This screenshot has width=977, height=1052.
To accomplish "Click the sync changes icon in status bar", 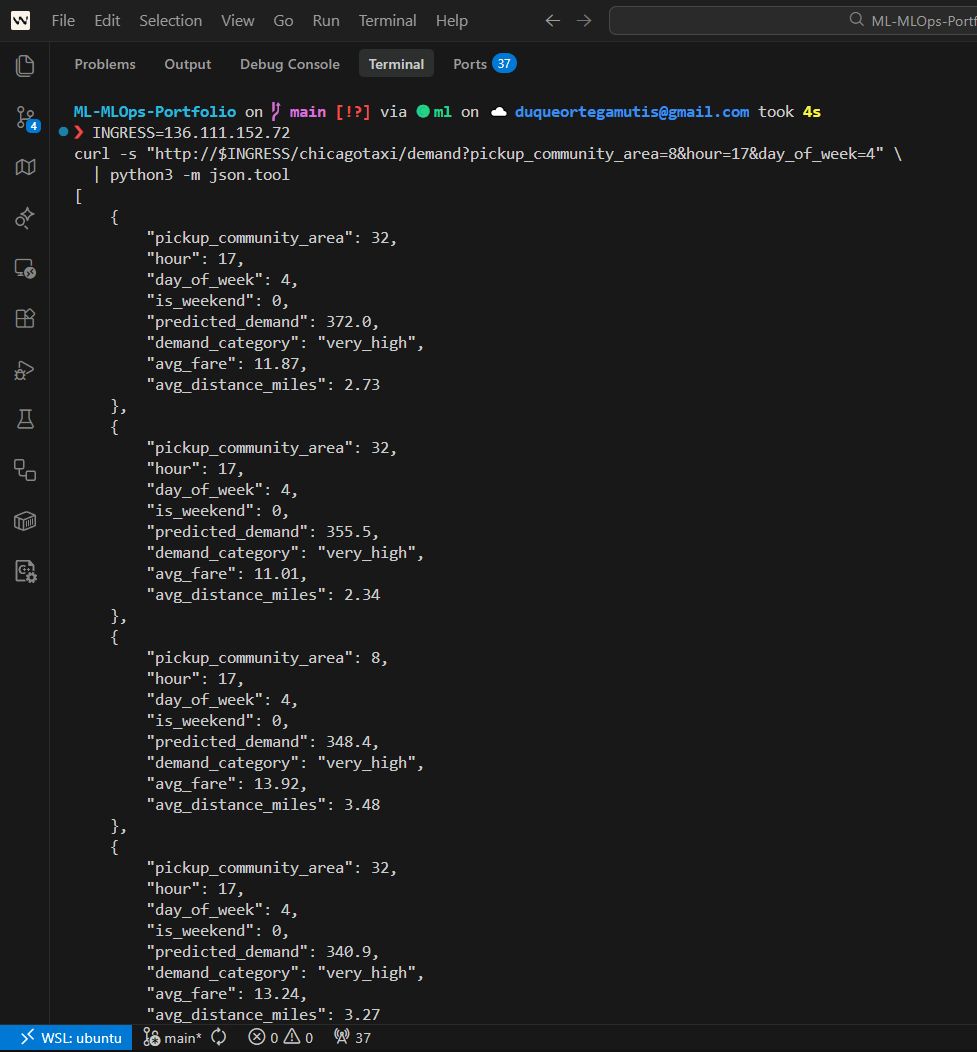I will pyautogui.click(x=219, y=1038).
